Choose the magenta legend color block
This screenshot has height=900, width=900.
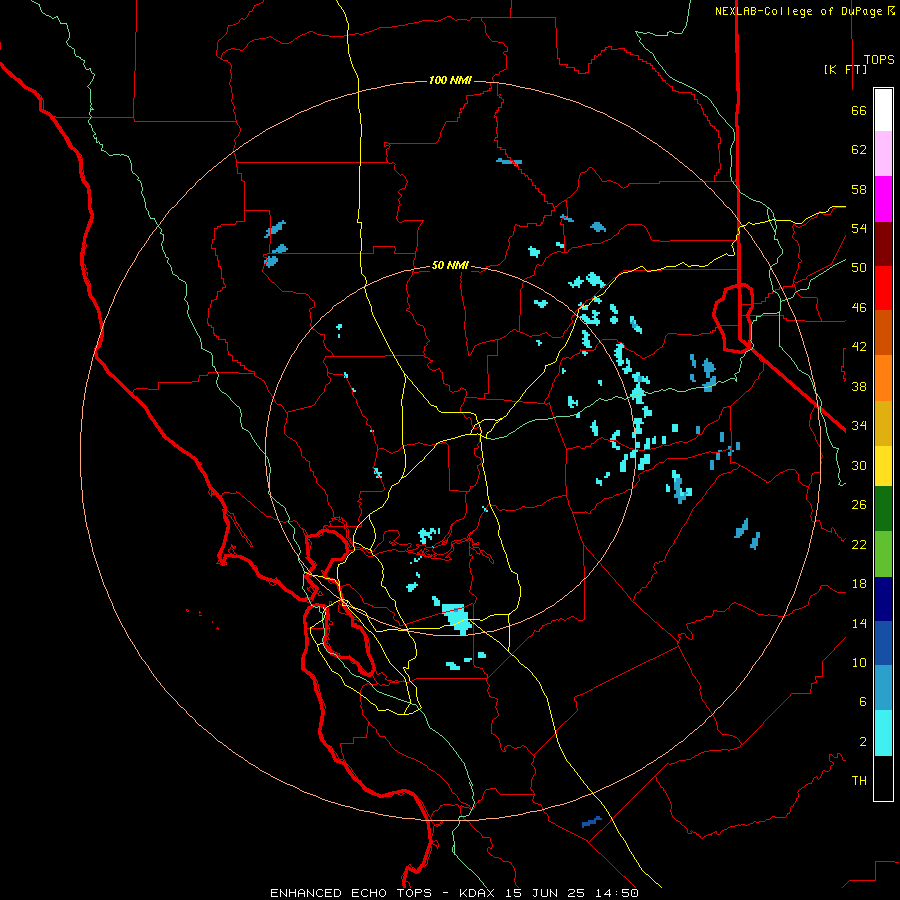[883, 199]
